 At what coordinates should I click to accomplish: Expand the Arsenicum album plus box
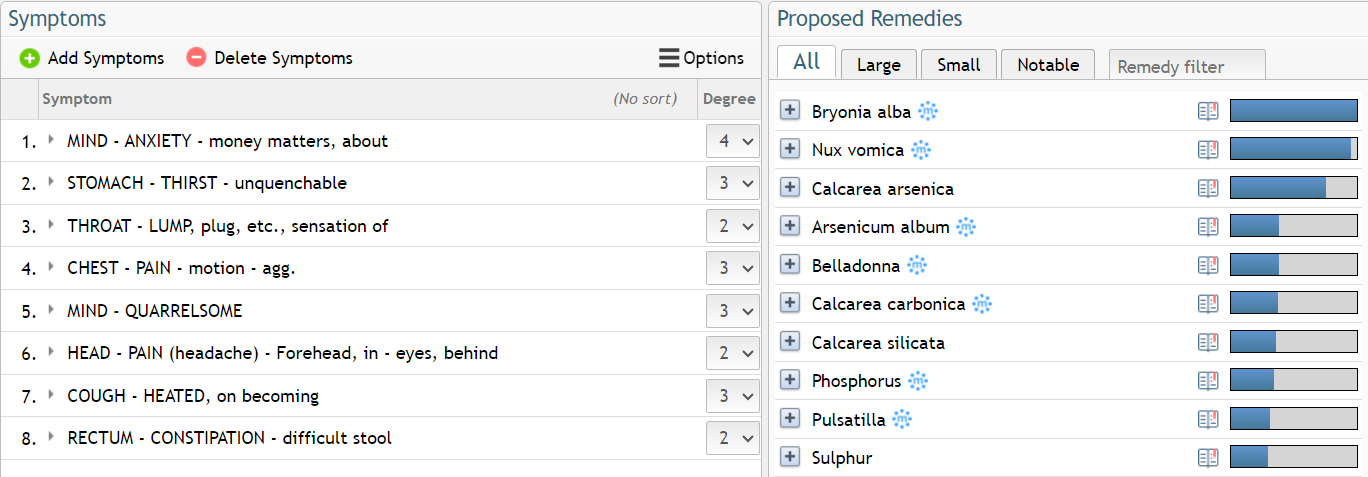(790, 226)
